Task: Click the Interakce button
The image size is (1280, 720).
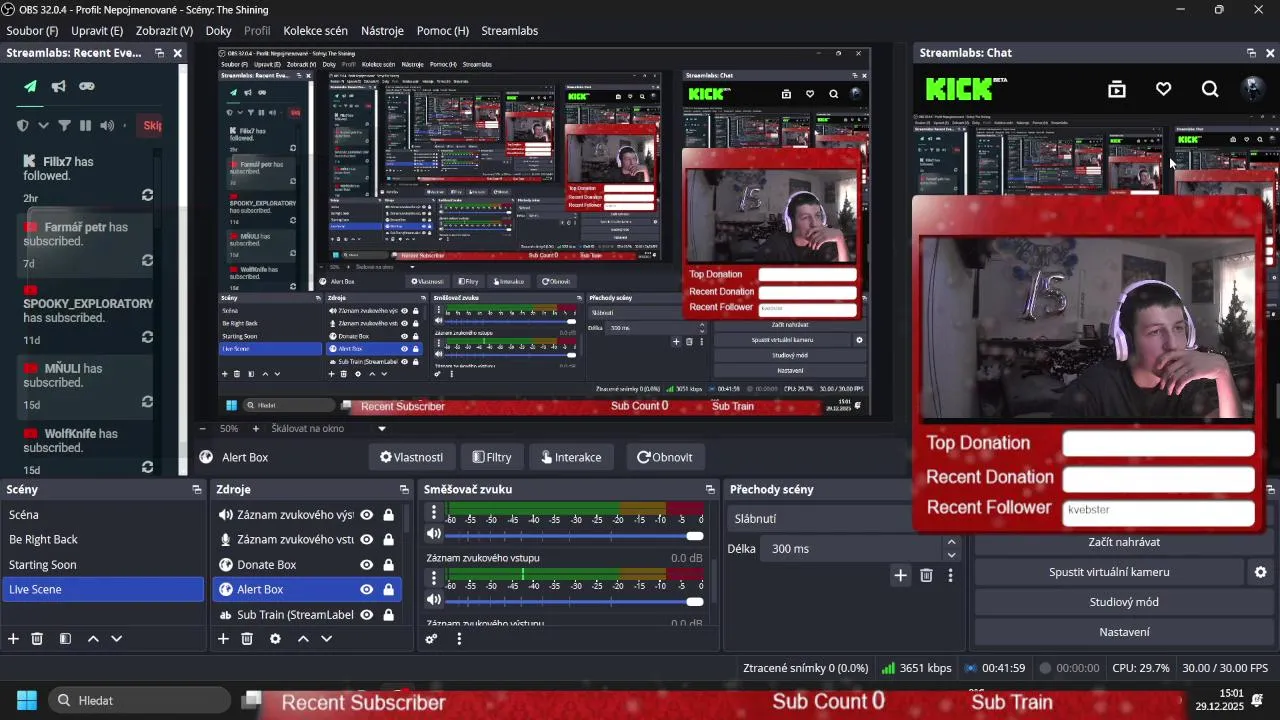Action: pyautogui.click(x=571, y=457)
